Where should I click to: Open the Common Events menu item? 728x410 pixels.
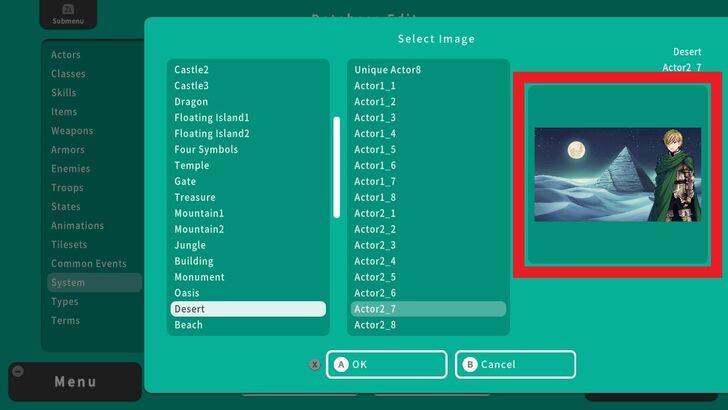[89, 264]
